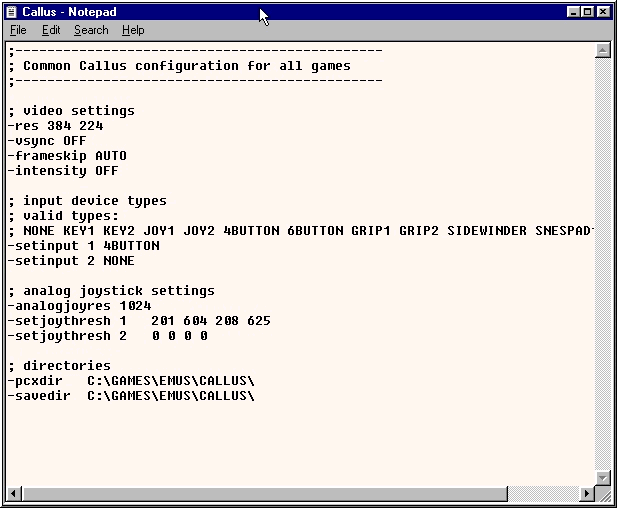Click the '-pcxdir' directory path line
The image size is (617, 508).
(131, 381)
